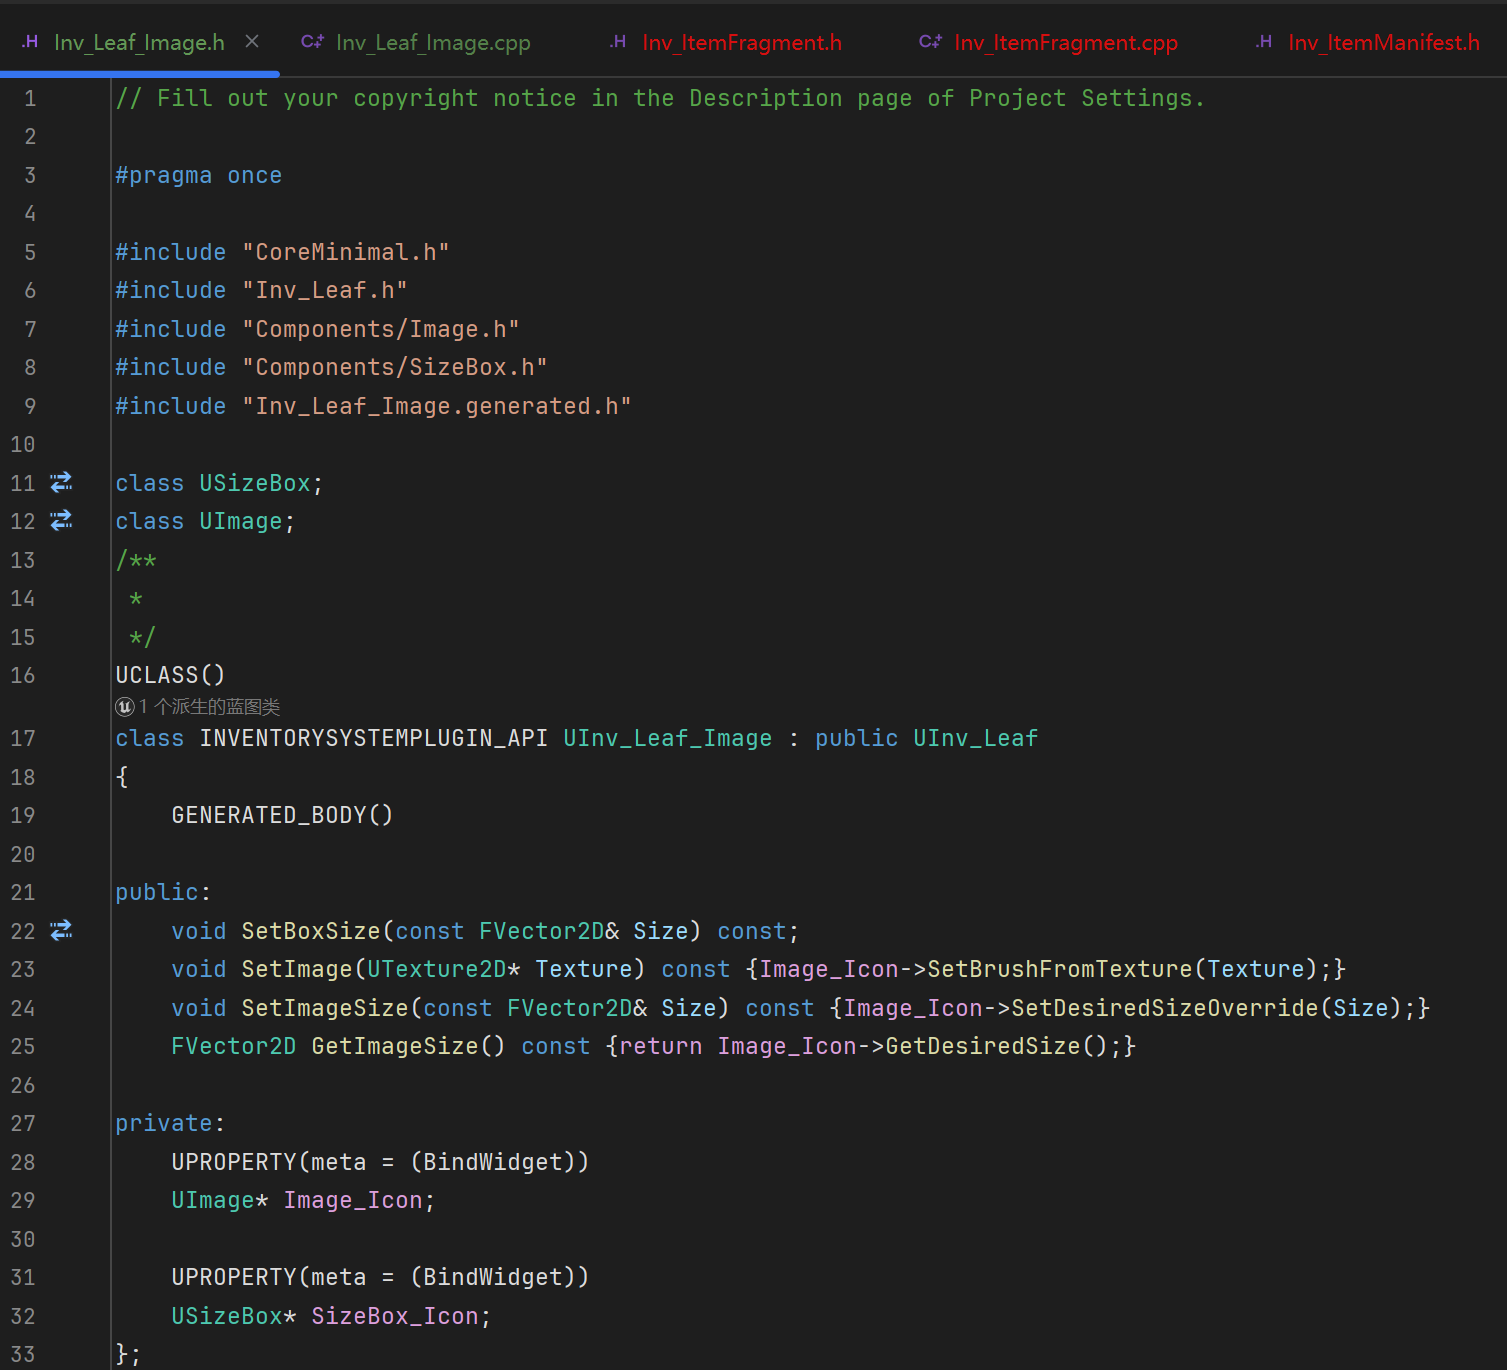Image resolution: width=1507 pixels, height=1370 pixels.
Task: Click the UInv_Leaf_Image class name
Action: point(667,738)
